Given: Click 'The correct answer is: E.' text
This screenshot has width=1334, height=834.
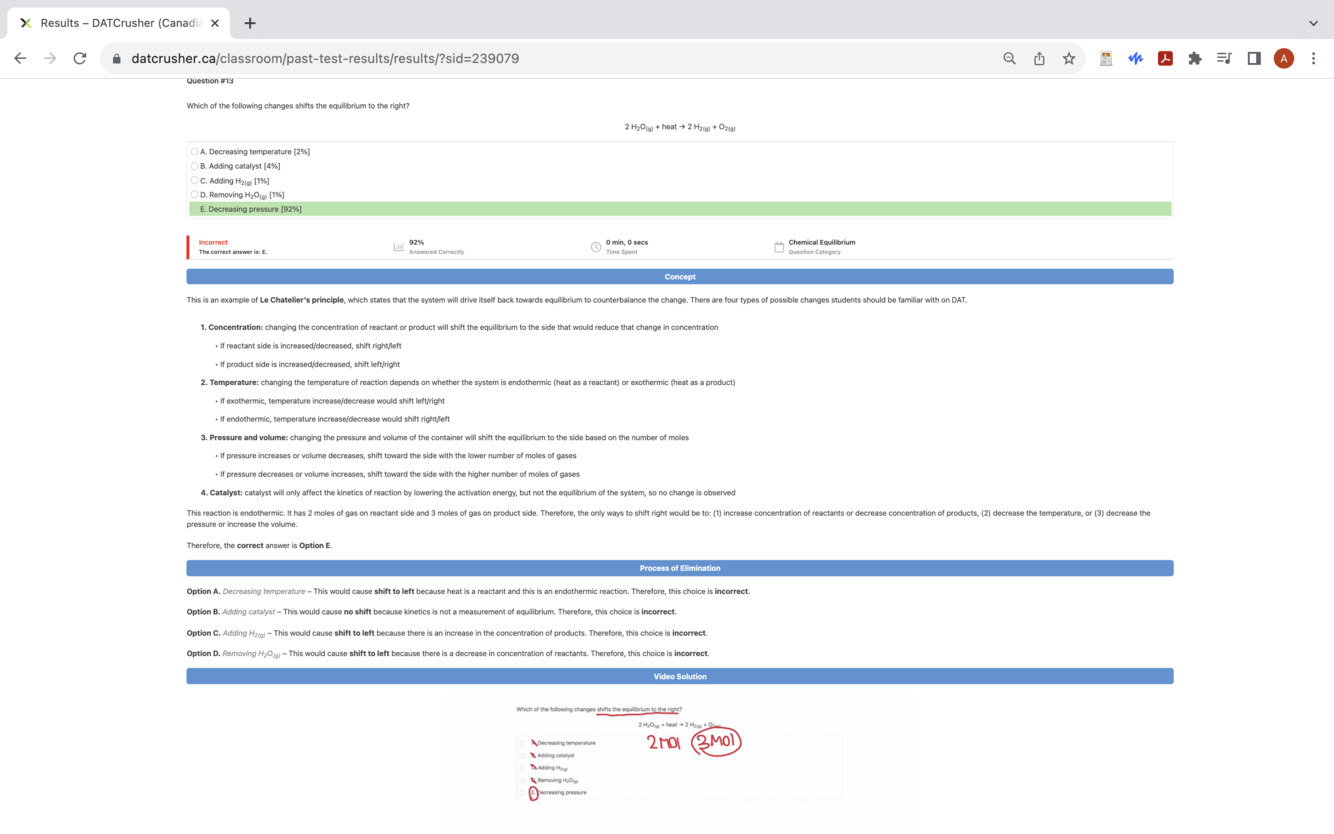Looking at the screenshot, I should tap(233, 252).
